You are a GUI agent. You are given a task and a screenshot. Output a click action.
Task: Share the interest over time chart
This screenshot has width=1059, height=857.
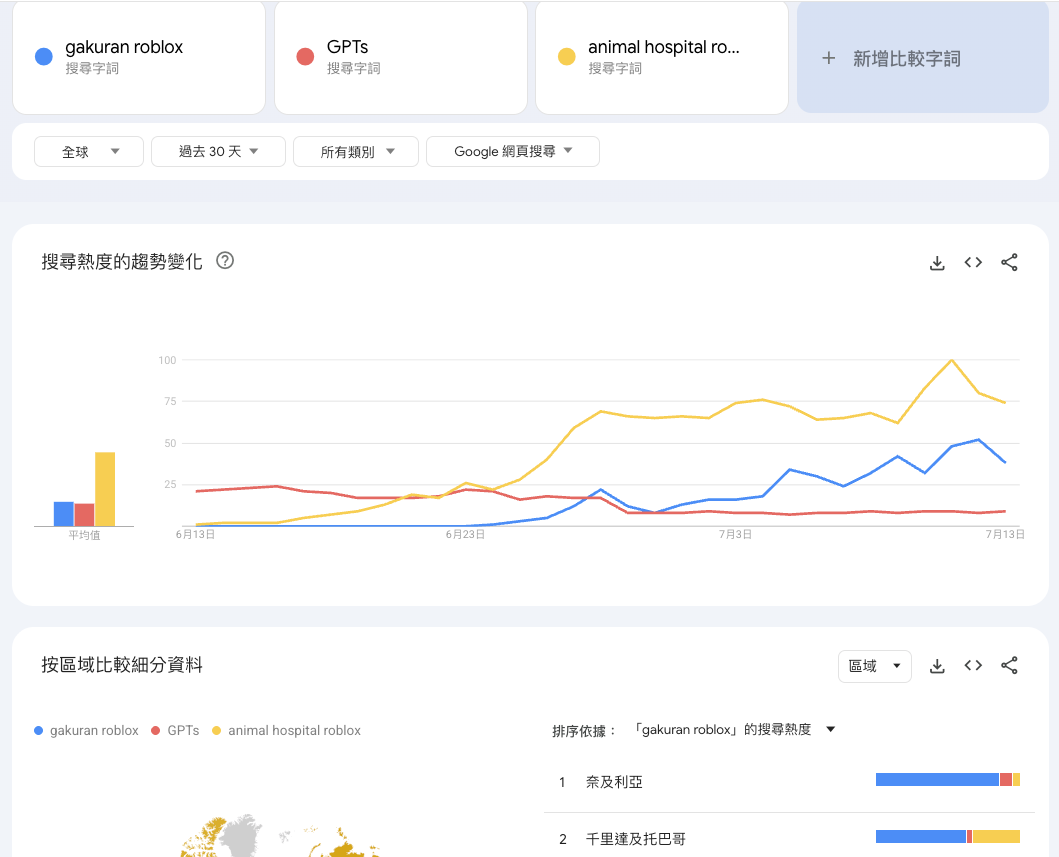point(1009,262)
